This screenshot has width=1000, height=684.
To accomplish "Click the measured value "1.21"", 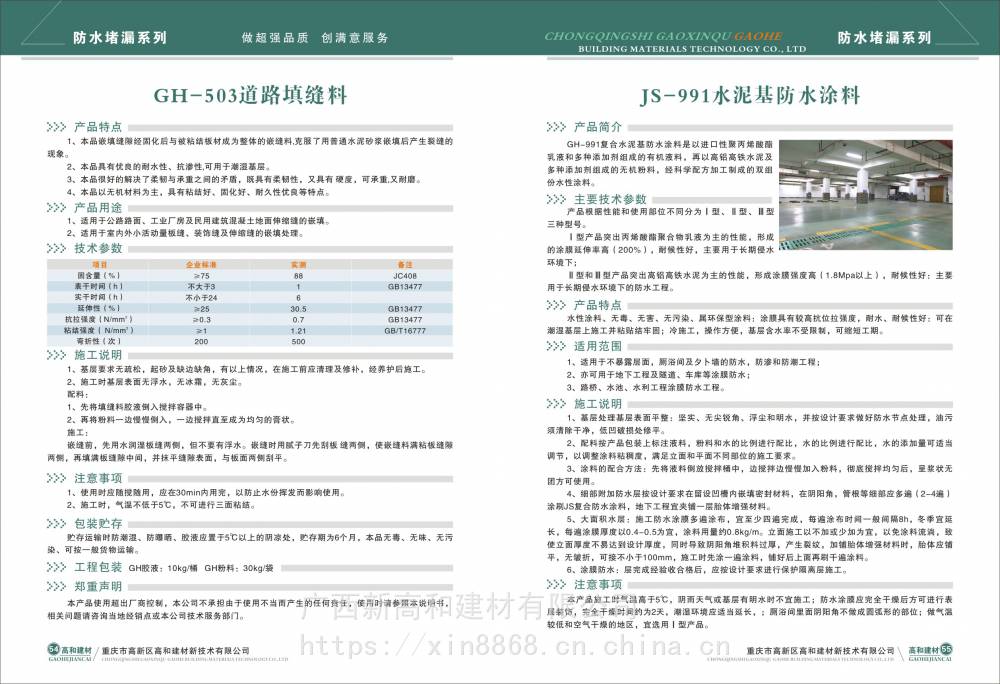I will coord(298,330).
